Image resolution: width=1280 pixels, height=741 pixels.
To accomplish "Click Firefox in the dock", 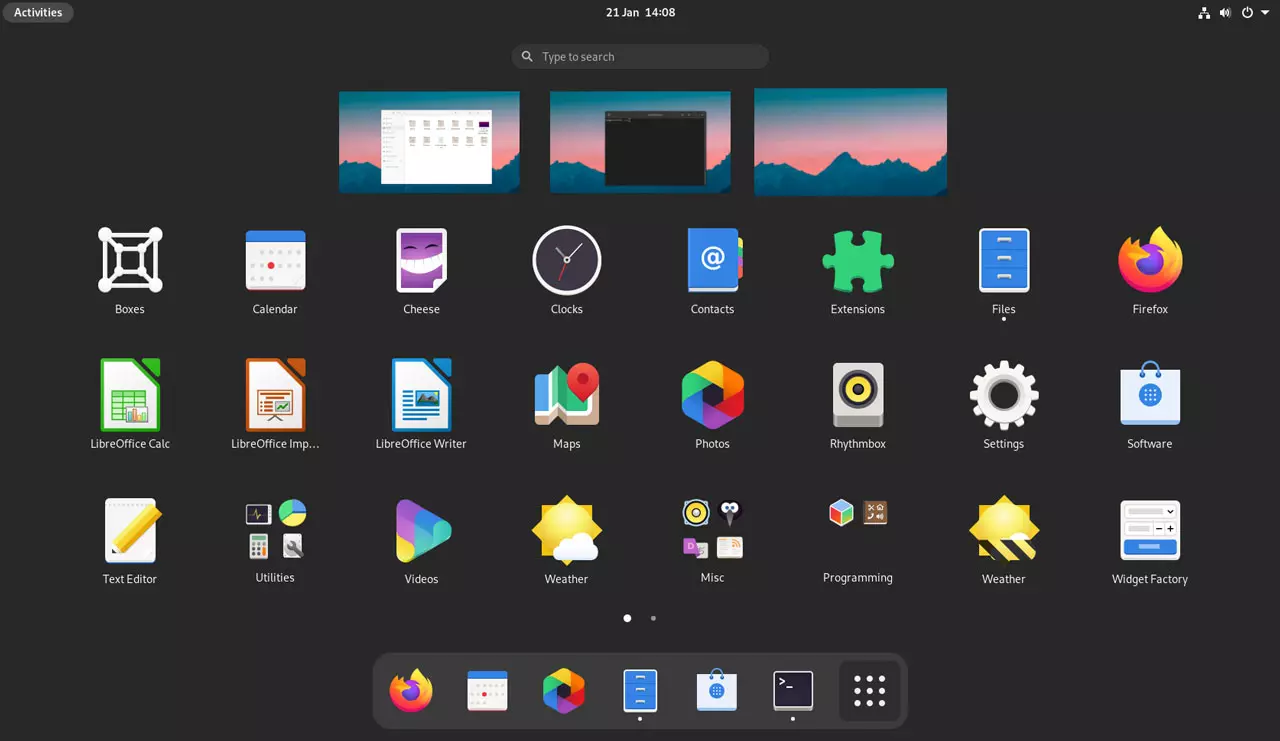I will (x=411, y=691).
